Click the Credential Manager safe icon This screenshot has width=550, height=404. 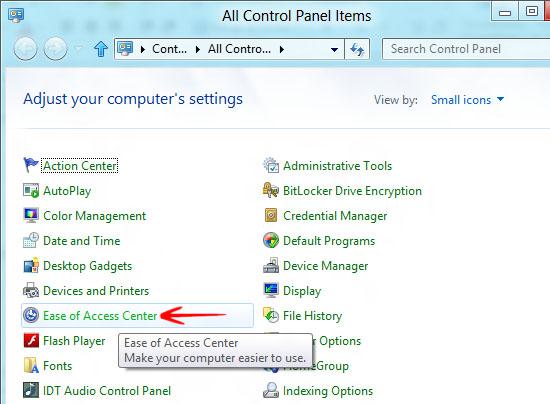[x=271, y=215]
